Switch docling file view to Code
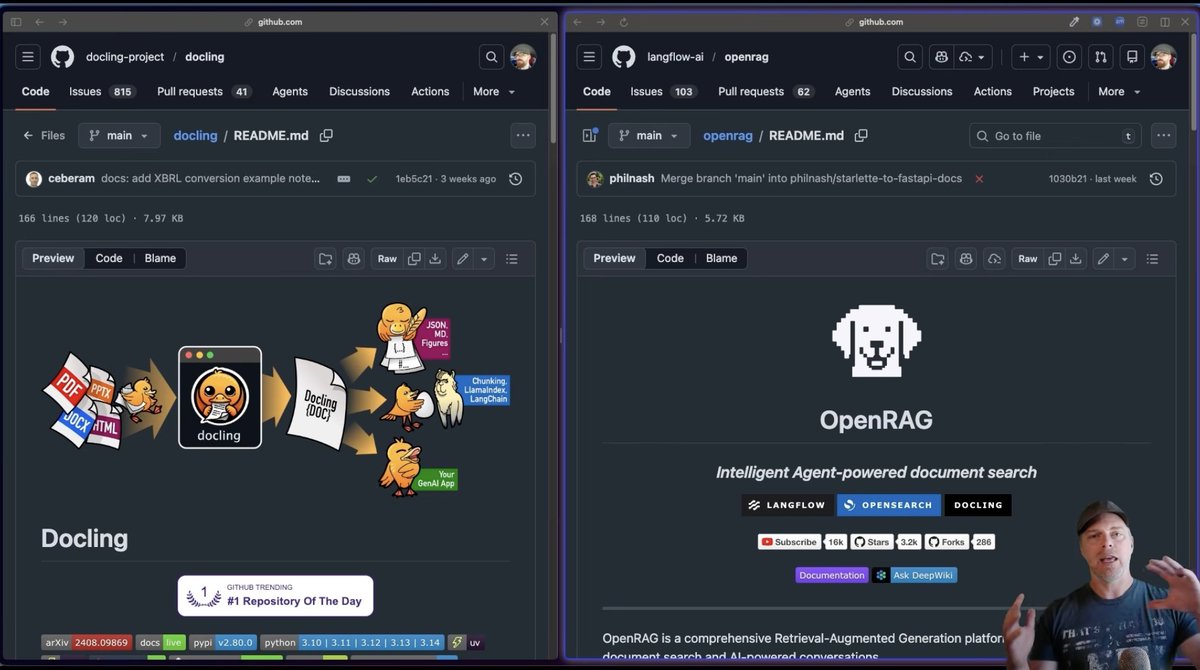 pyautogui.click(x=109, y=258)
